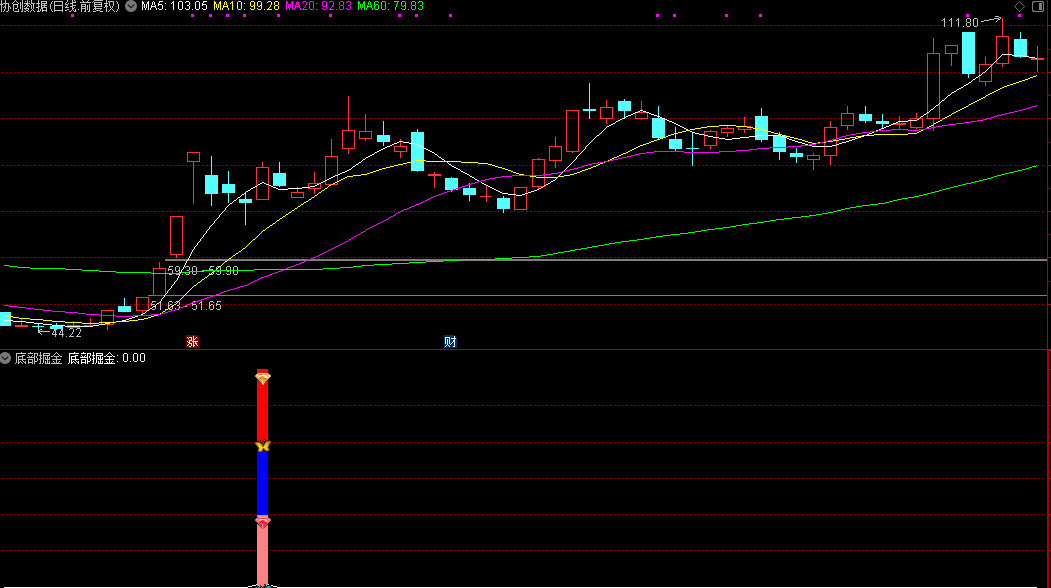Select the MA60: 79.83 label
Image resolution: width=1051 pixels, height=588 pixels.
point(390,6)
